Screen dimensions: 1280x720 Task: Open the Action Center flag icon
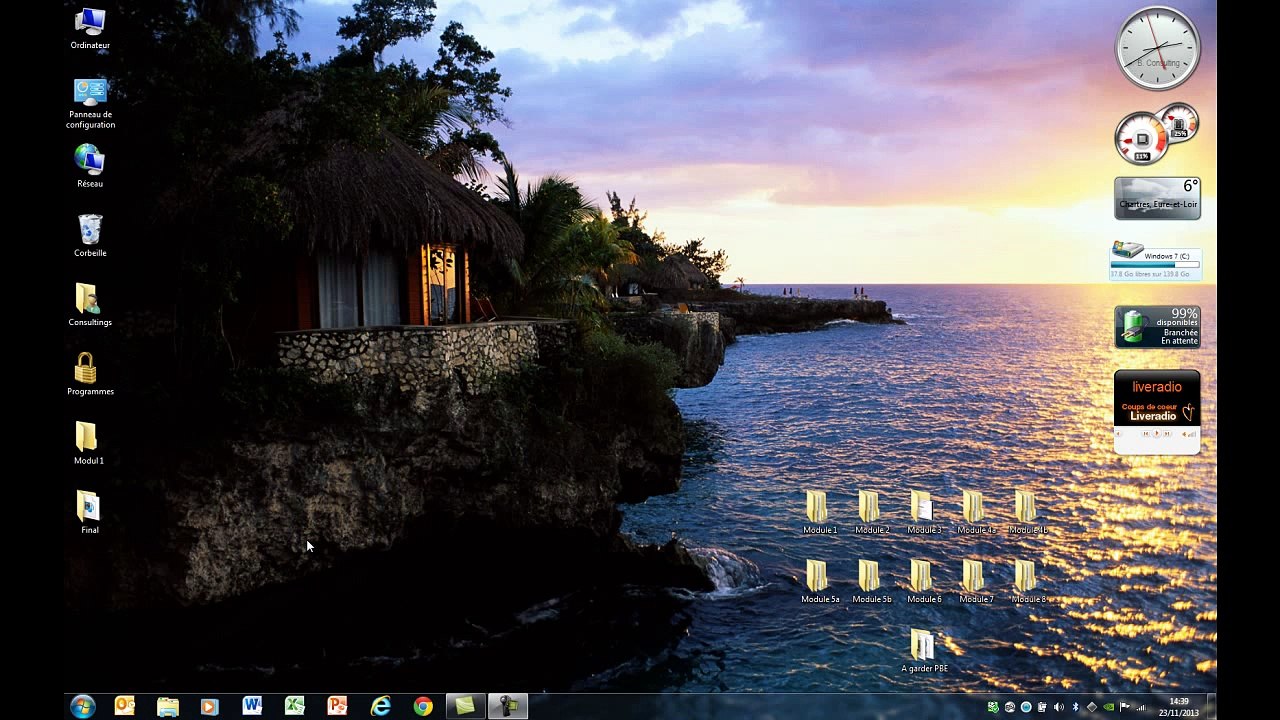(x=1124, y=707)
